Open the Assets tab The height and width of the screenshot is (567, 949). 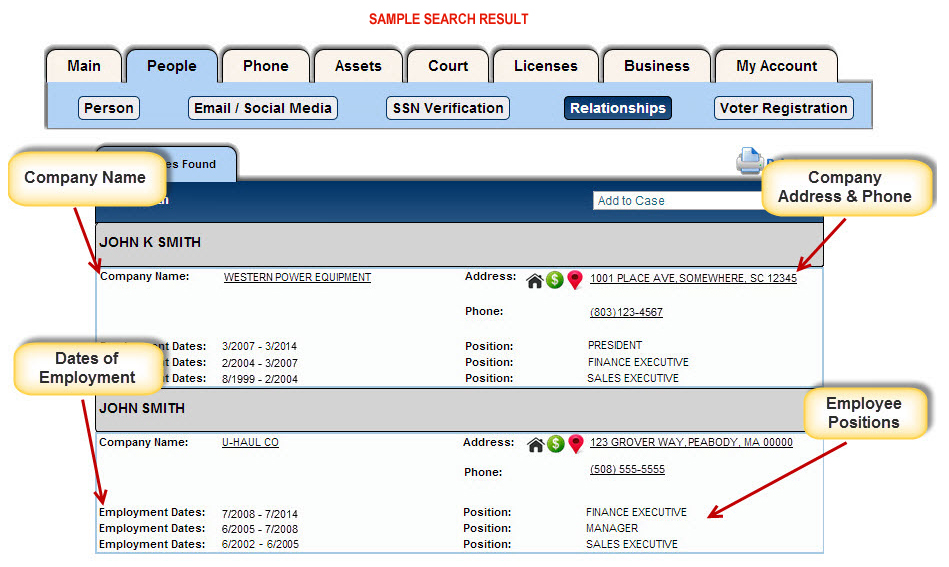[x=358, y=66]
